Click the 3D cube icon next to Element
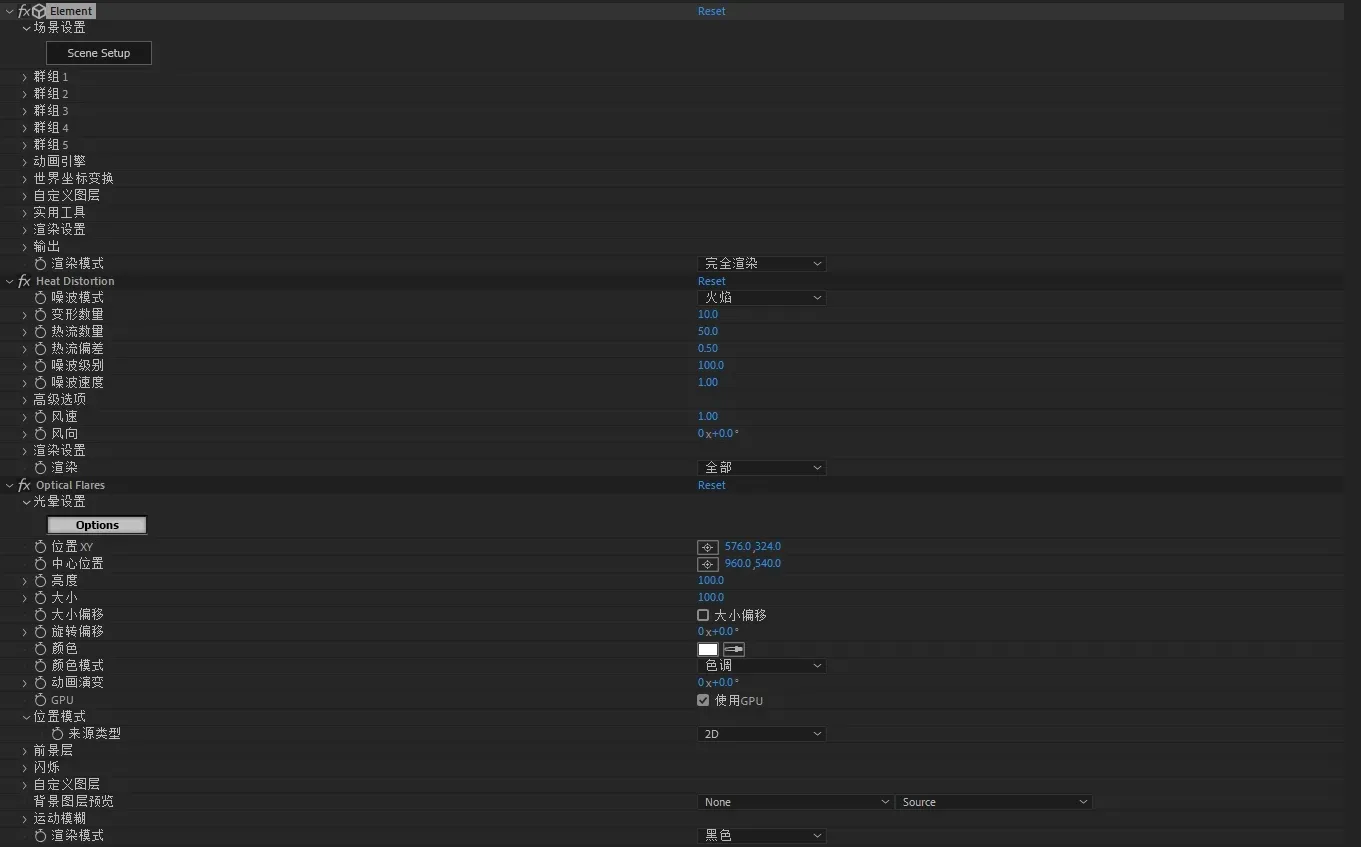The width and height of the screenshot is (1361, 847). (x=39, y=11)
